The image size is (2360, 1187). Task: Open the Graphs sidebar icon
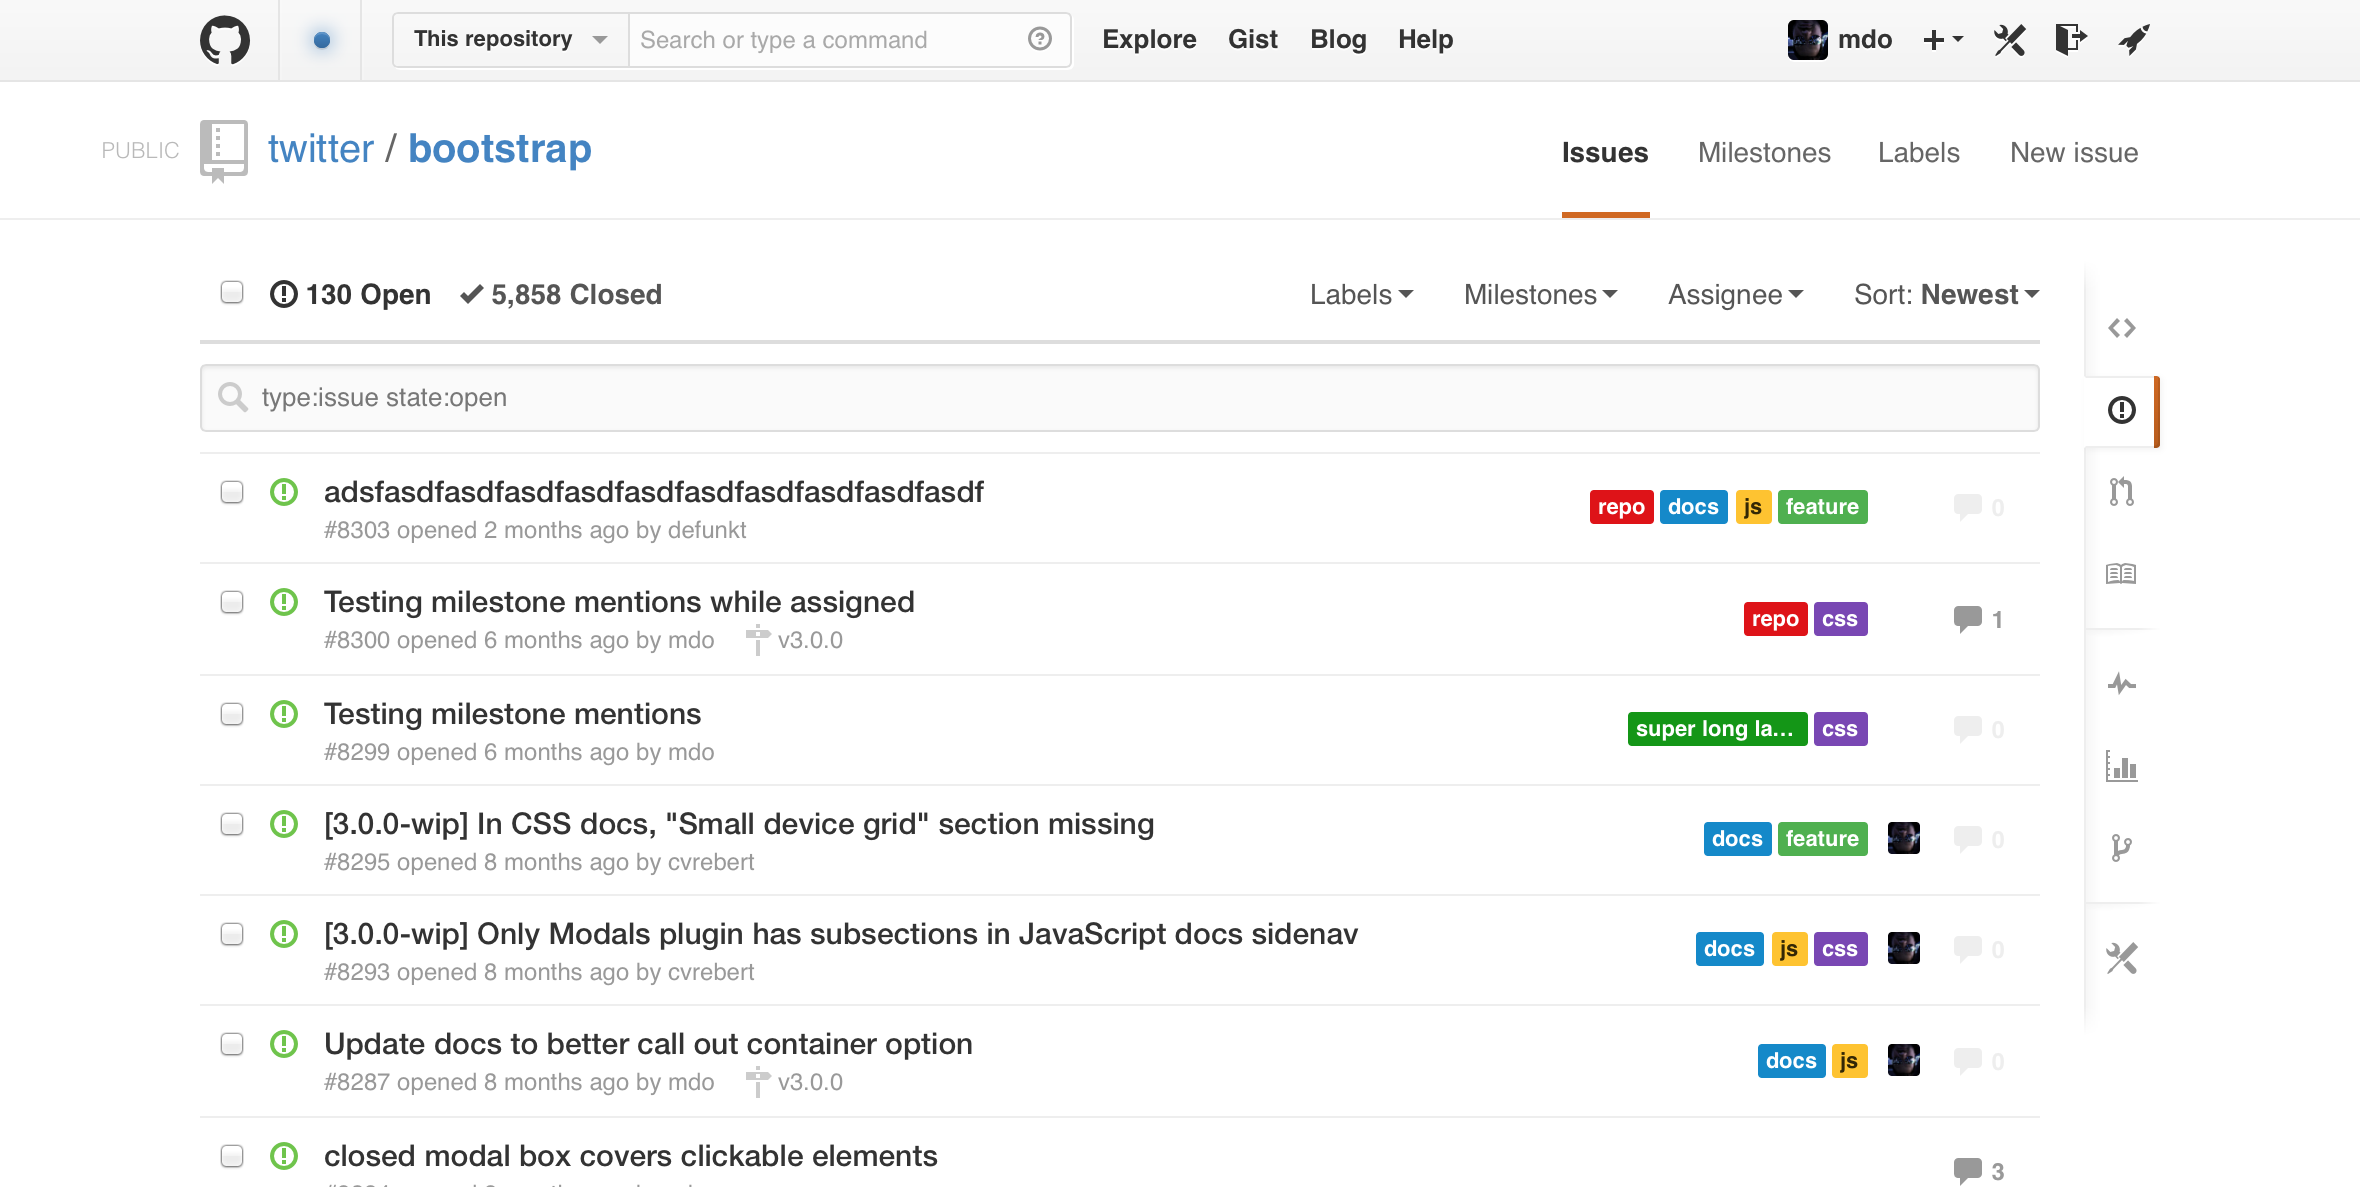coord(2122,766)
